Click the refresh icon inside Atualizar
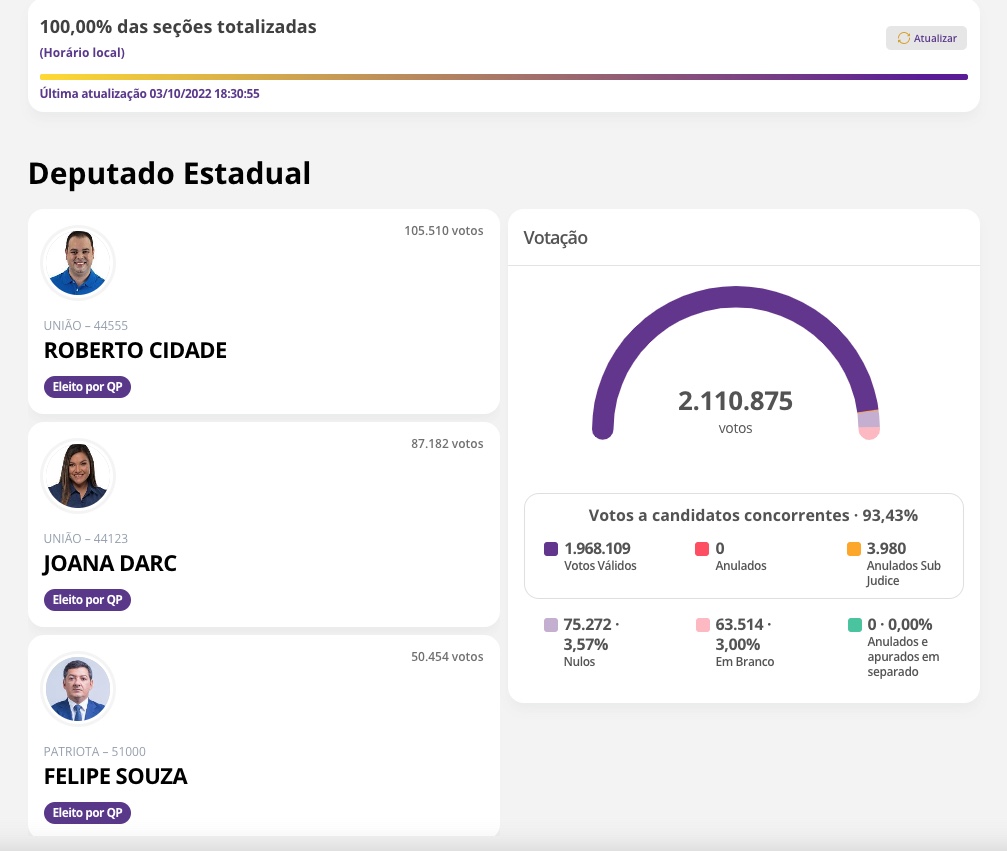The width and height of the screenshot is (1007, 851). (904, 38)
